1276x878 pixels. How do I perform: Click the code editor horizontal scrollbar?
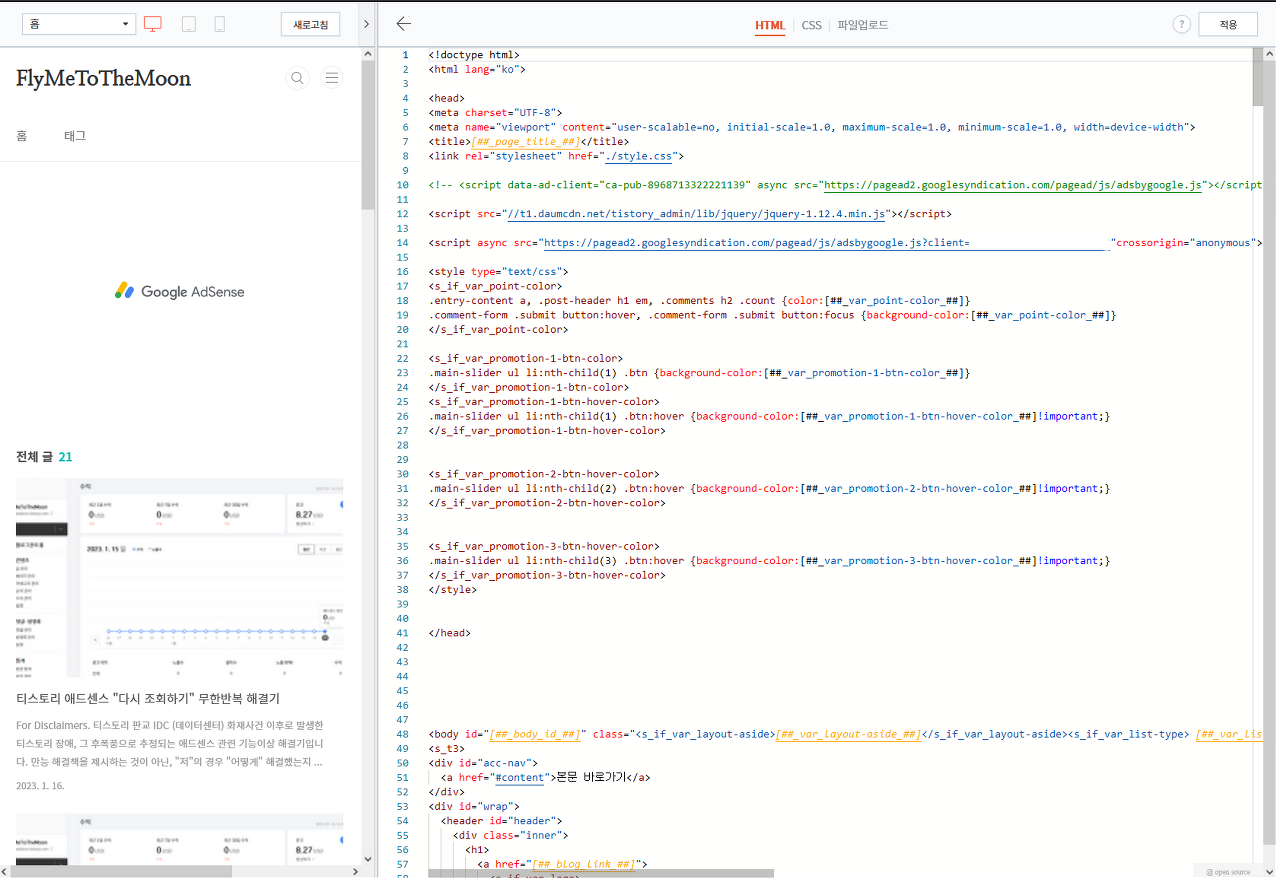pyautogui.click(x=600, y=873)
